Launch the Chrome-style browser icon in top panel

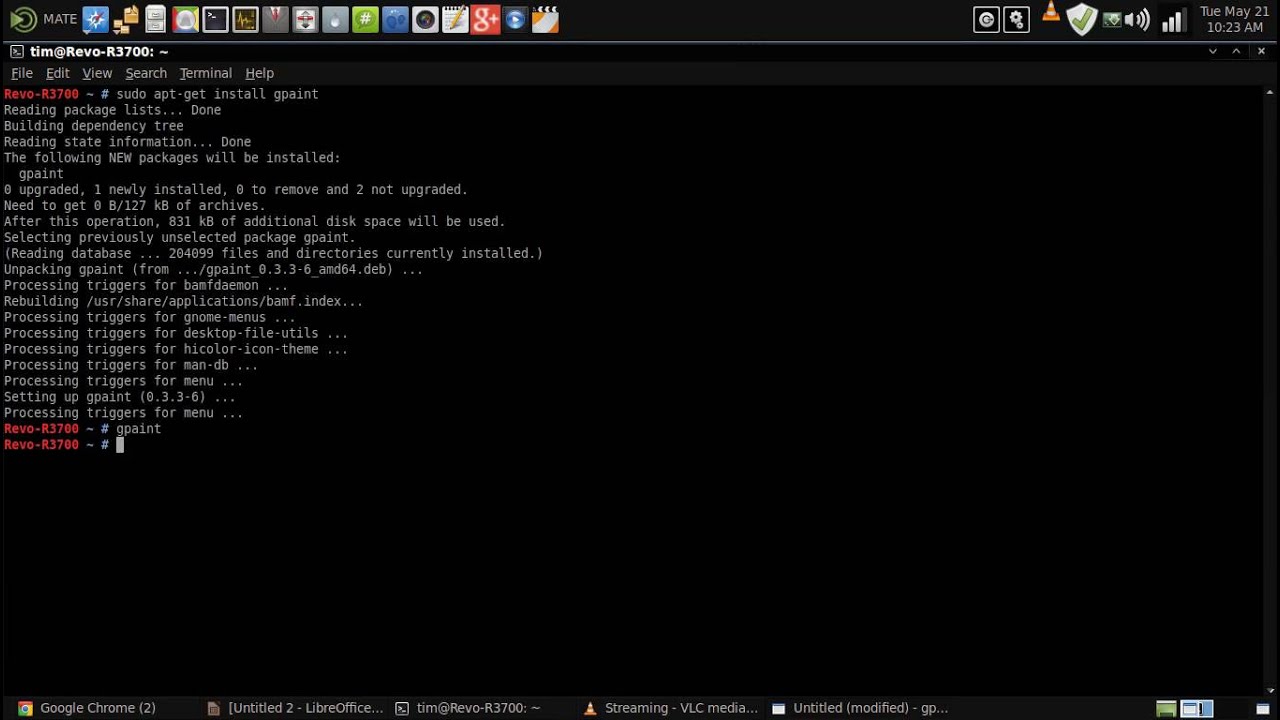coord(185,19)
